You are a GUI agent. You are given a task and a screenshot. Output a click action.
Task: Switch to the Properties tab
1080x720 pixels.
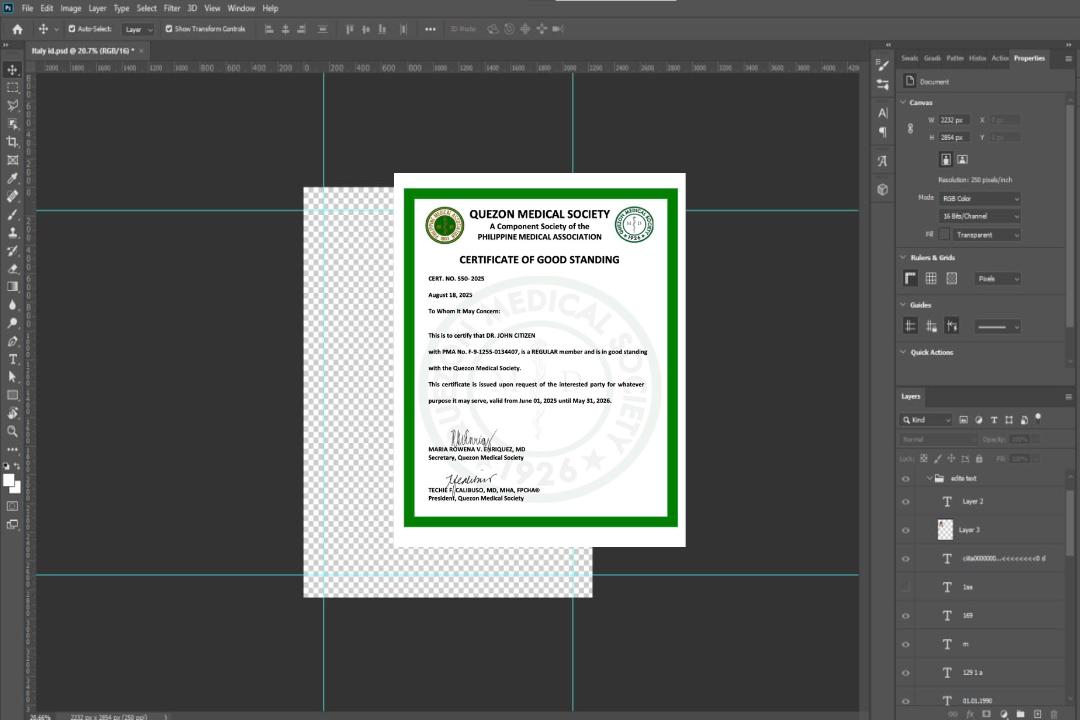pos(1029,59)
